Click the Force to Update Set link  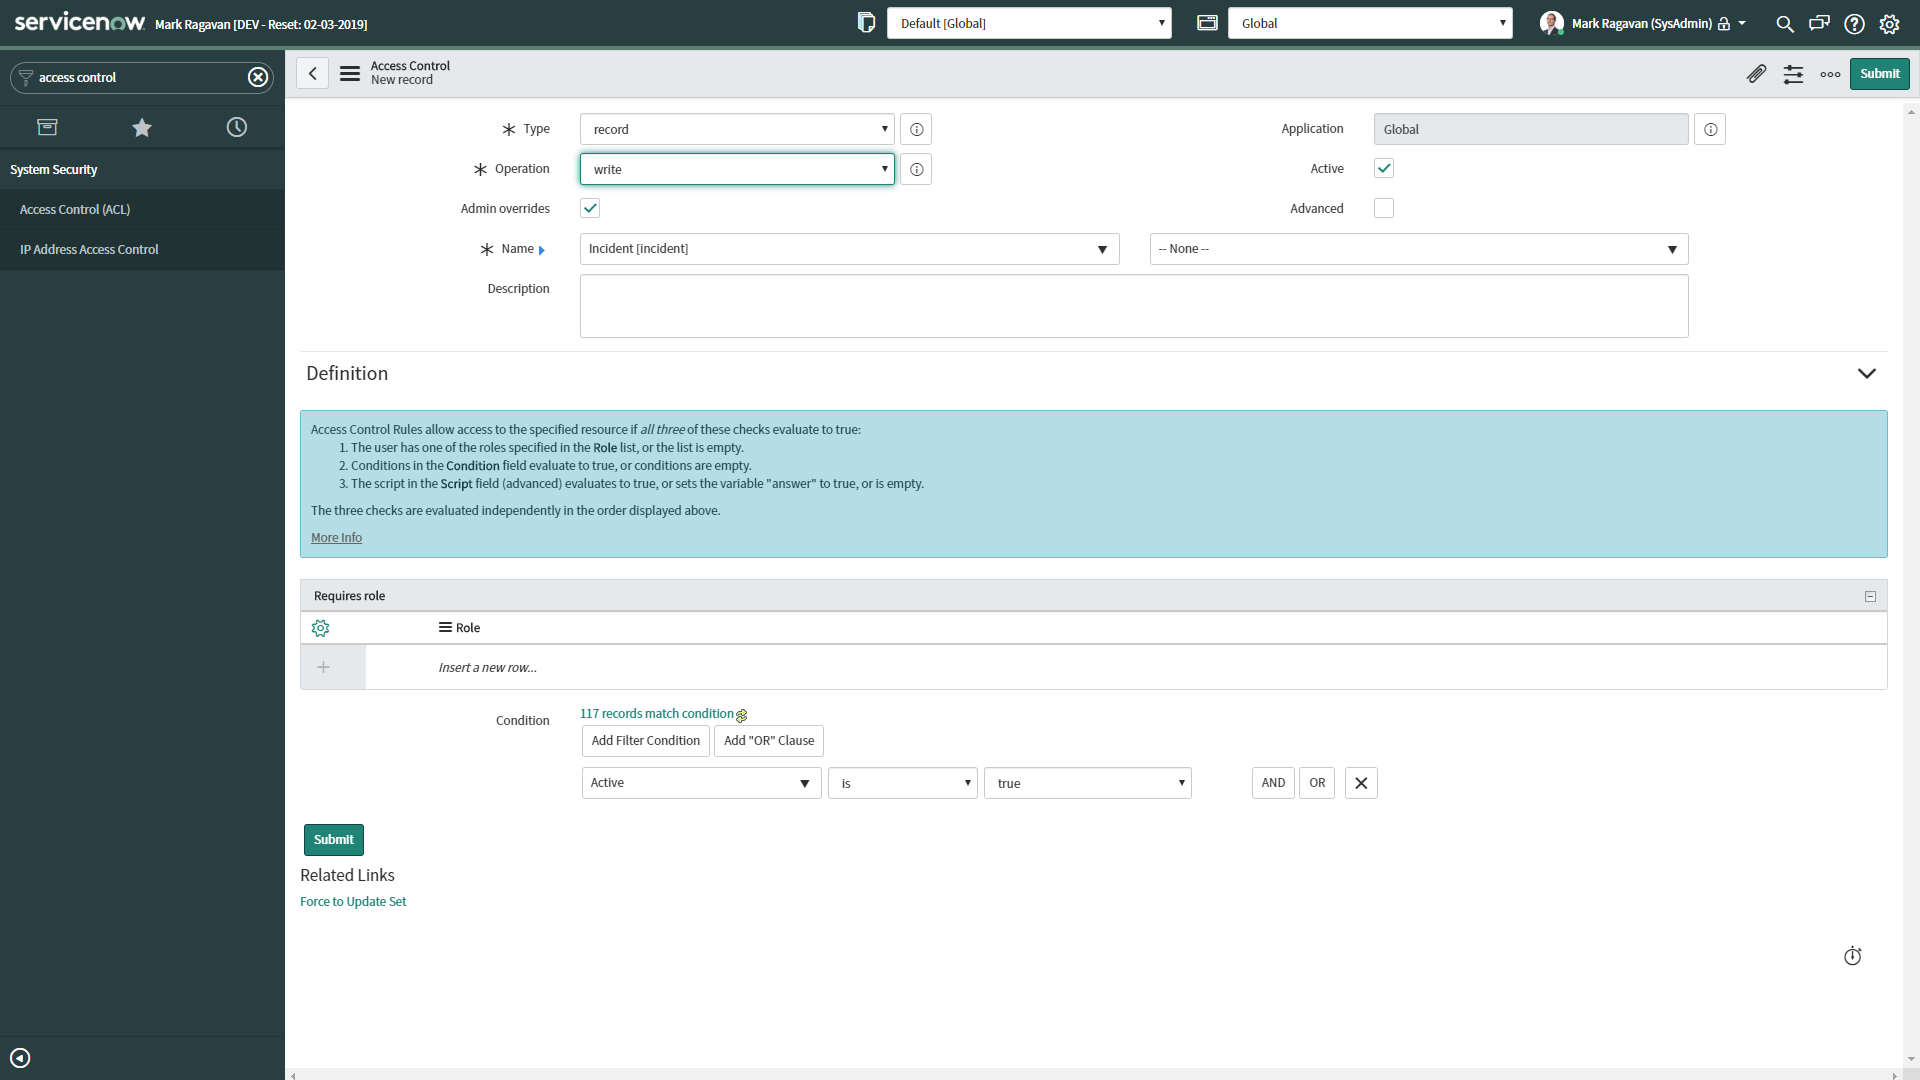tap(353, 901)
